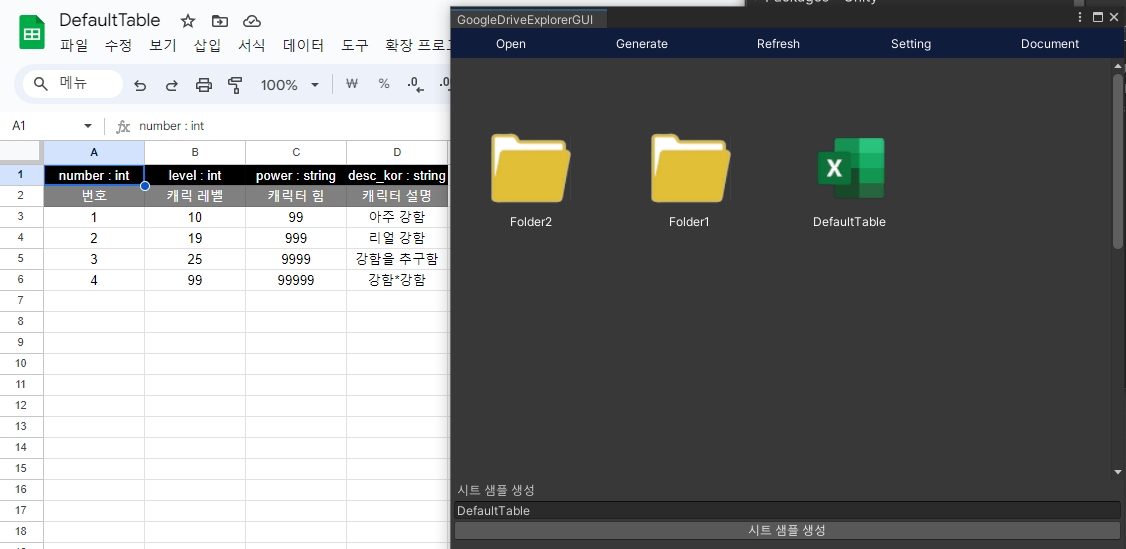Select cell '25' in level column
The height and width of the screenshot is (549, 1126).
click(x=195, y=259)
